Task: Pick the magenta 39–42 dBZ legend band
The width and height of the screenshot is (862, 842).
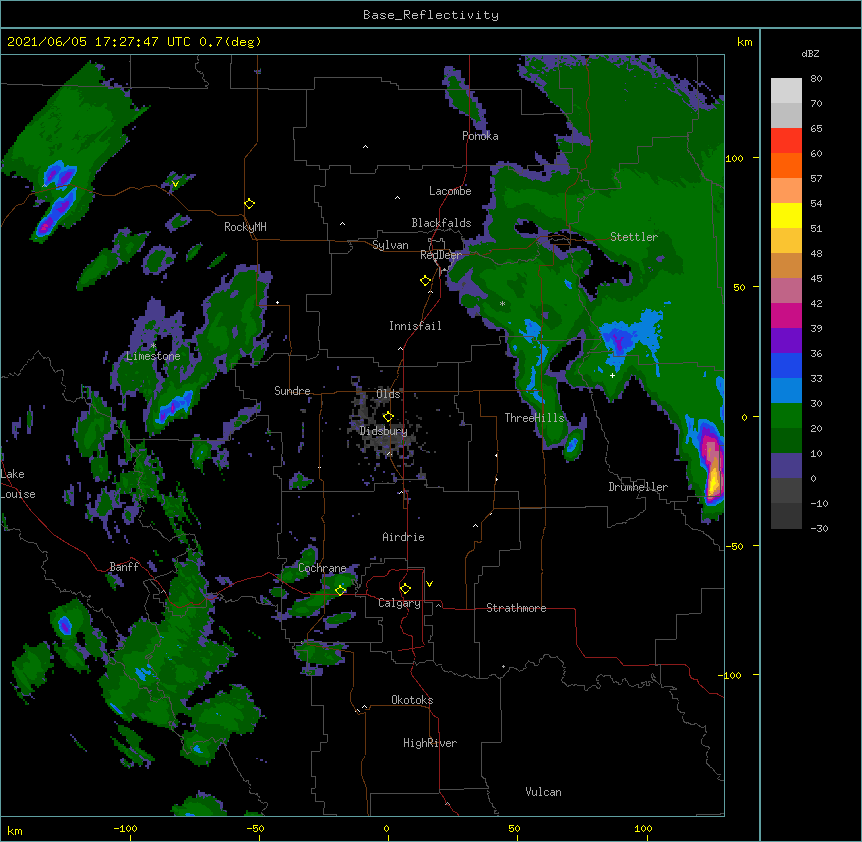Action: [786, 316]
